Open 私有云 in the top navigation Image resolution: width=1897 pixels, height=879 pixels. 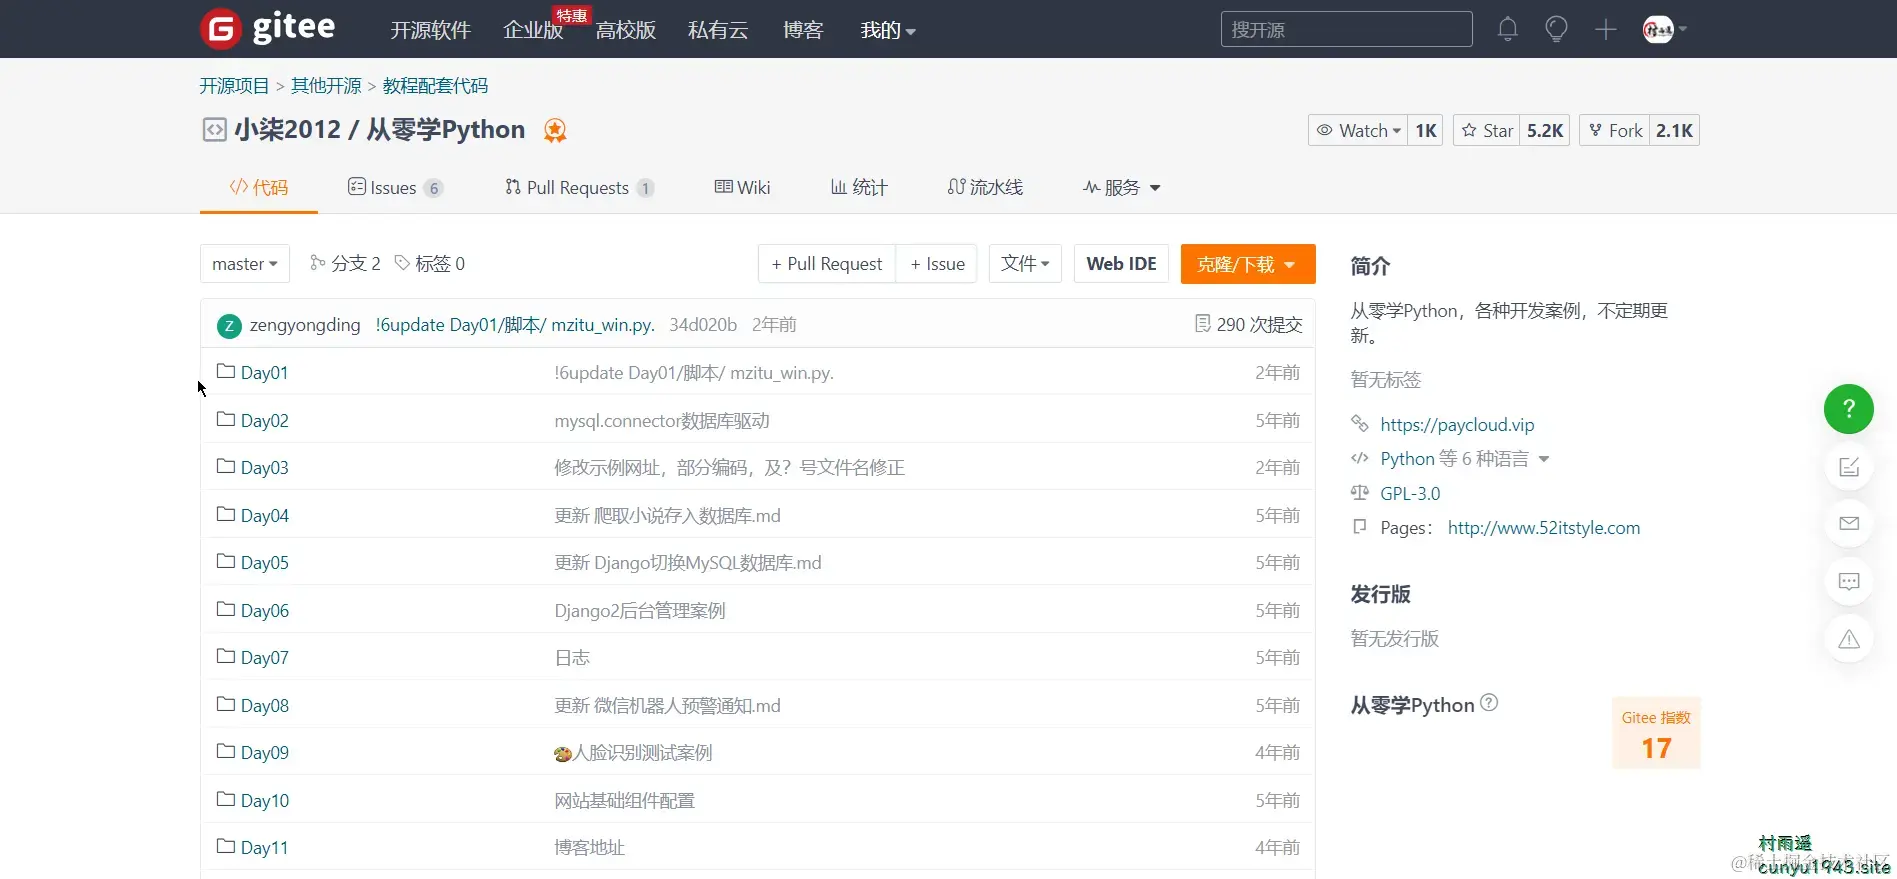[x=718, y=30]
